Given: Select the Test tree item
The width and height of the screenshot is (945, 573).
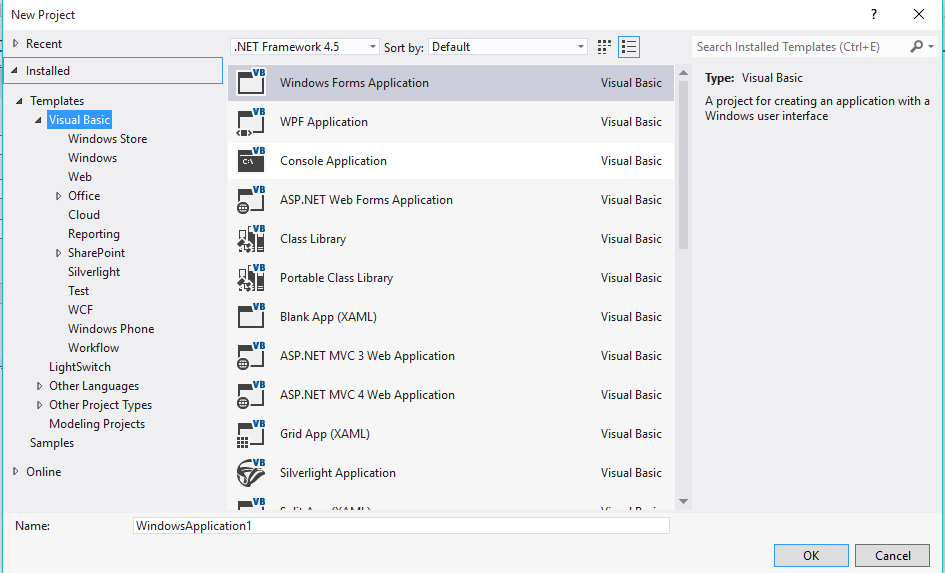Looking at the screenshot, I should 78,290.
